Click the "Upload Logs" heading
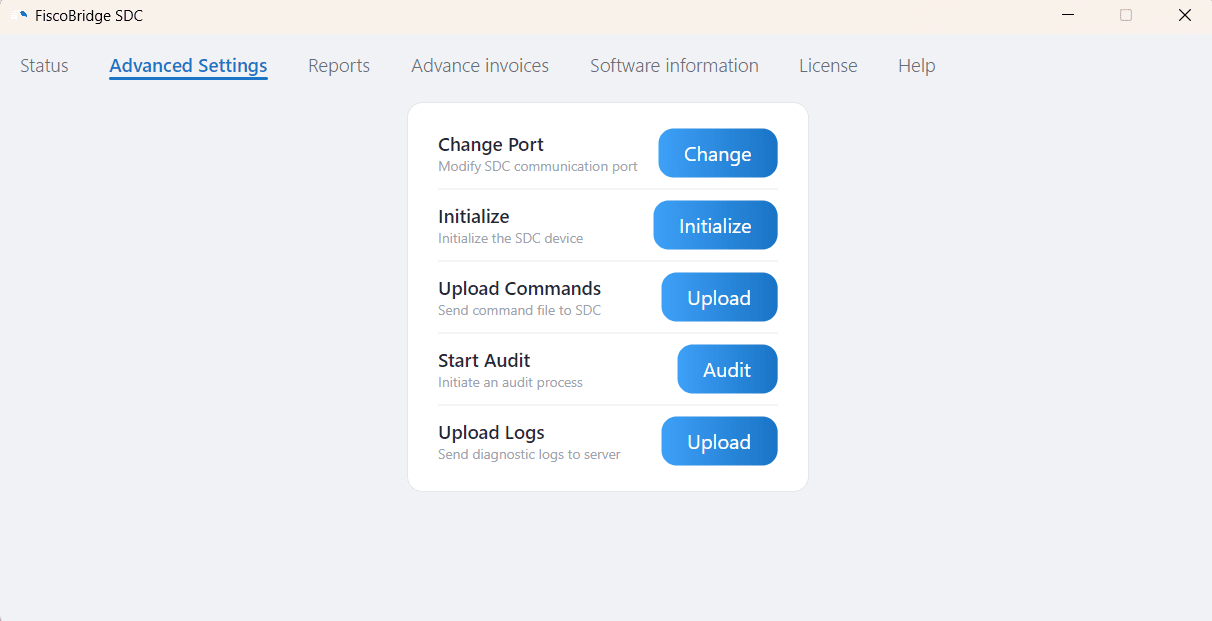 click(491, 433)
